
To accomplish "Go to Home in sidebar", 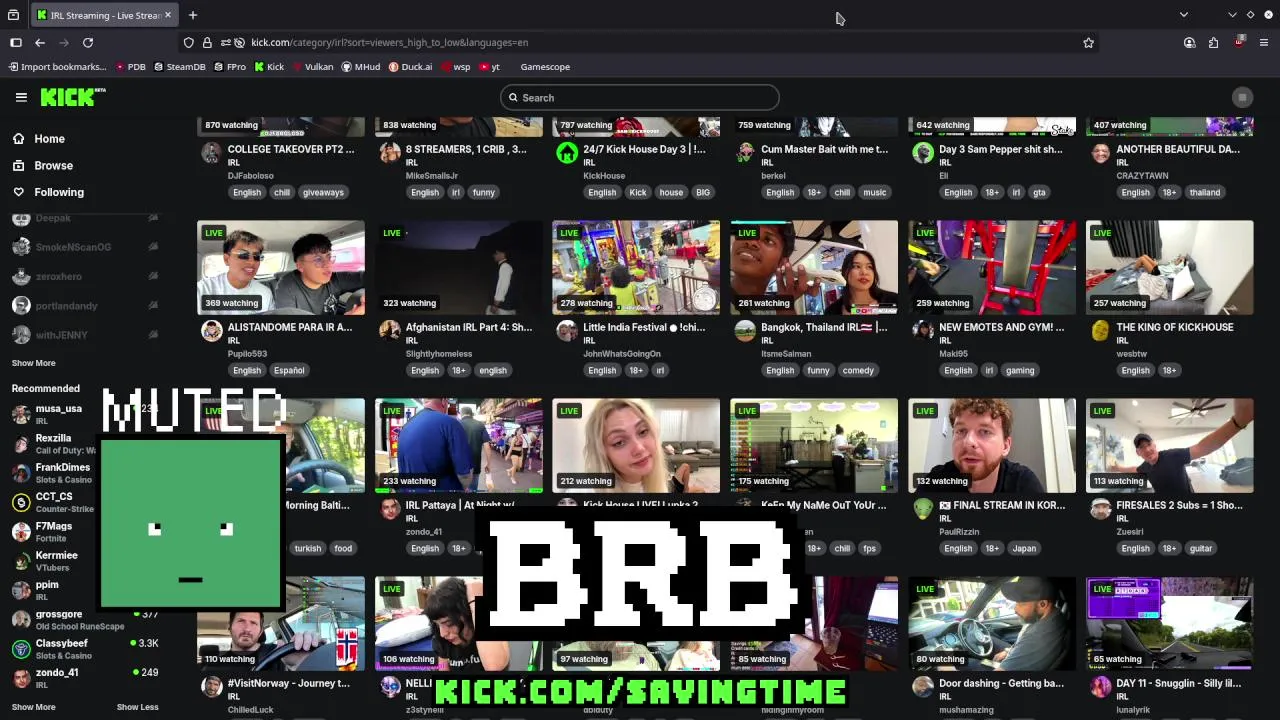I will [x=49, y=139].
